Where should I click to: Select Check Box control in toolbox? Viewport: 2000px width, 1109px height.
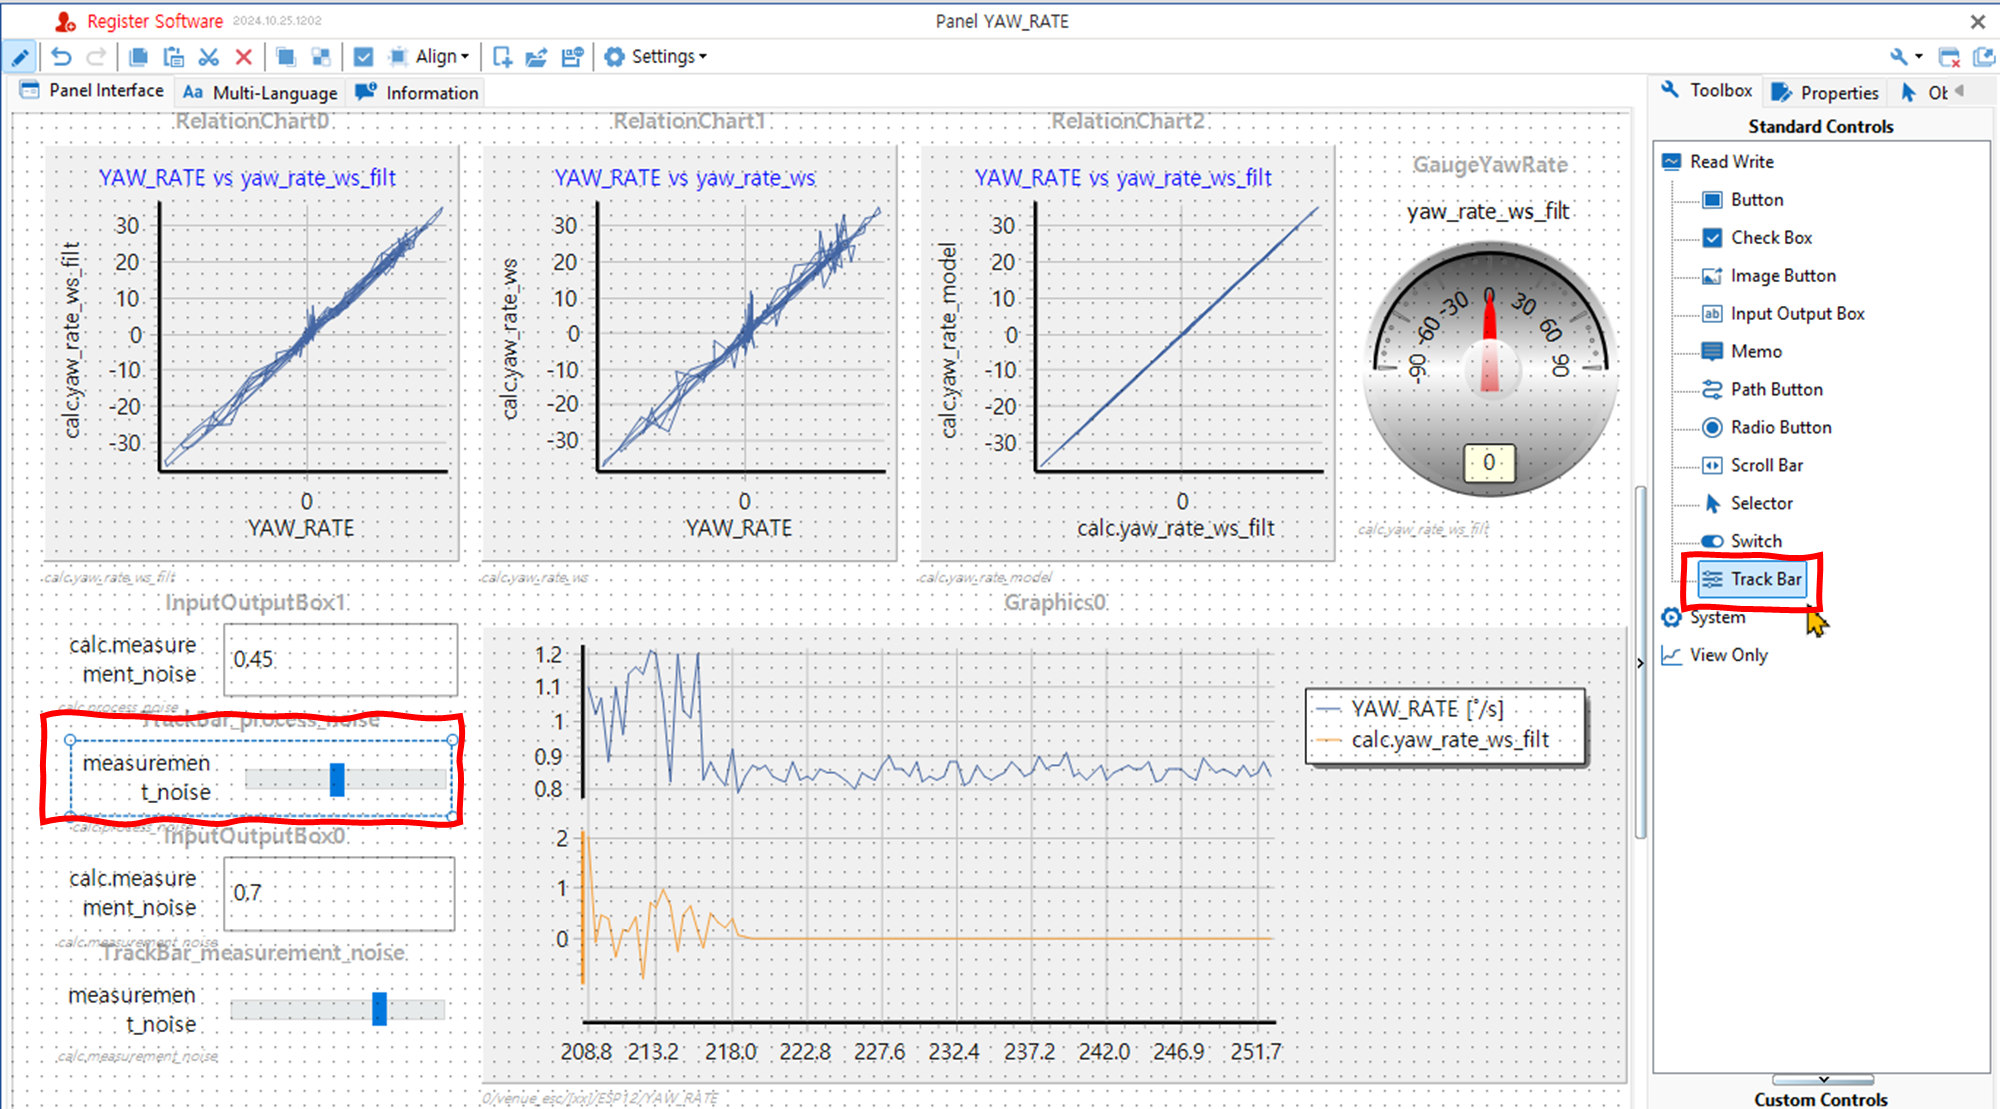(1770, 238)
